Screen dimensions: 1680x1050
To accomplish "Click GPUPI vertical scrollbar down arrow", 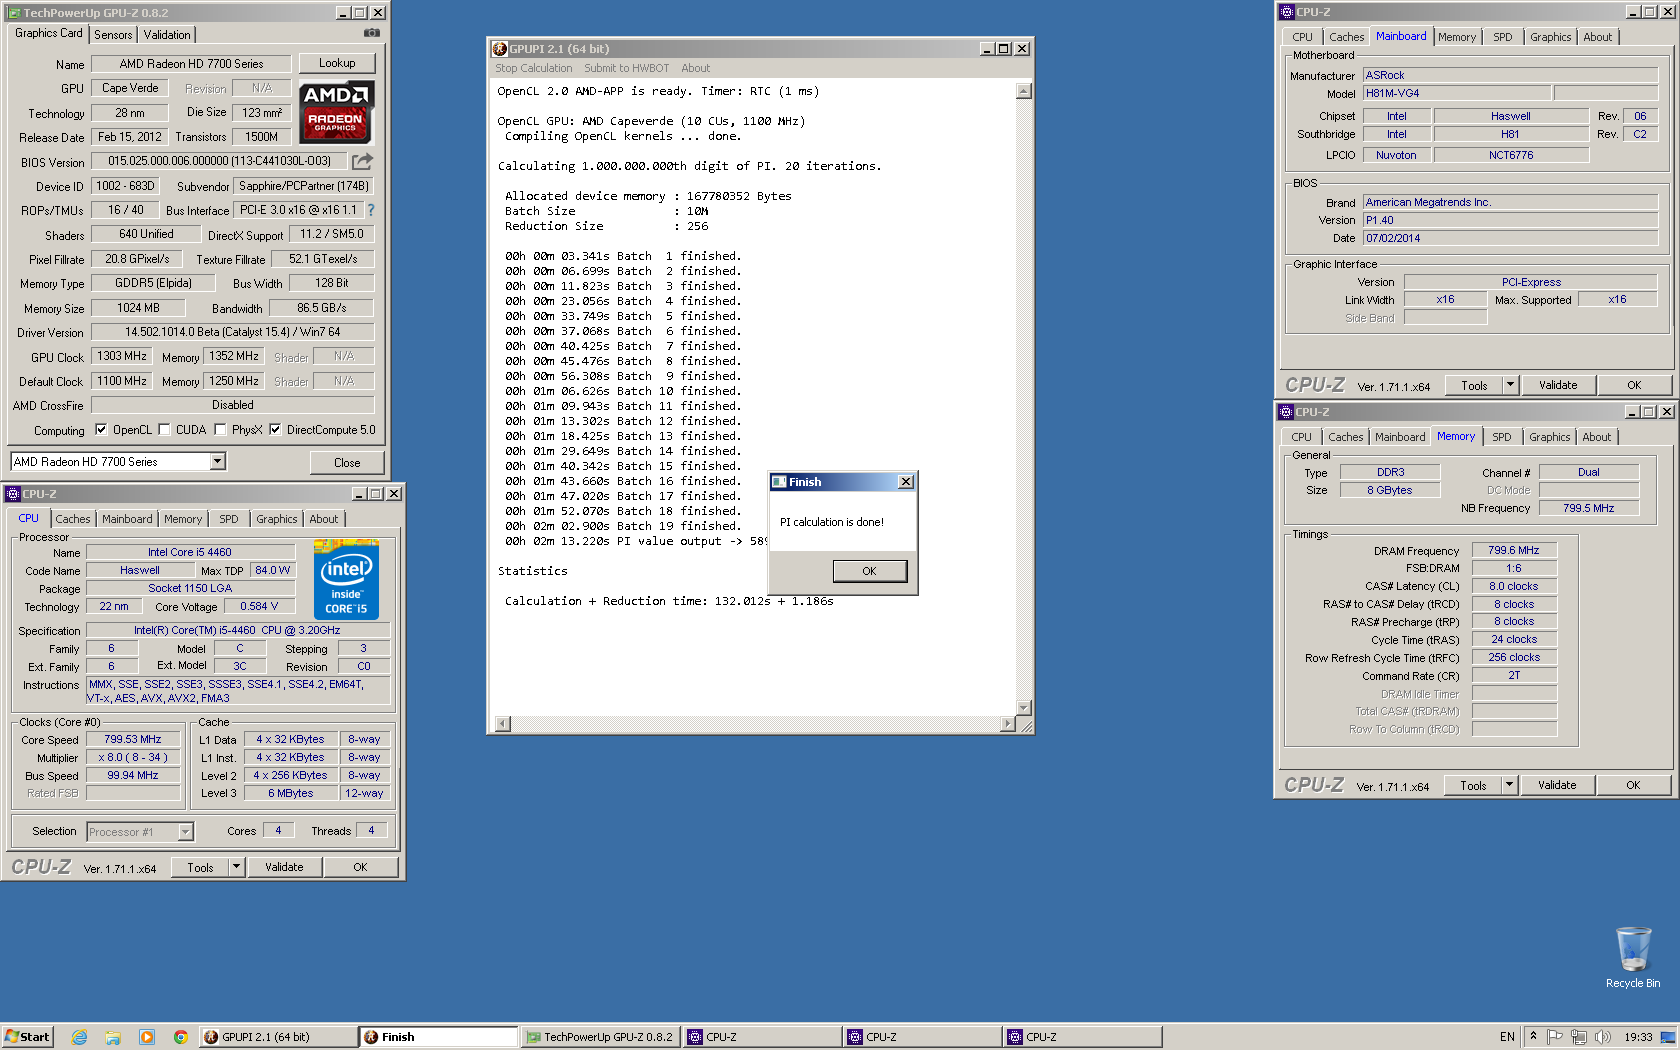I will pos(1023,708).
